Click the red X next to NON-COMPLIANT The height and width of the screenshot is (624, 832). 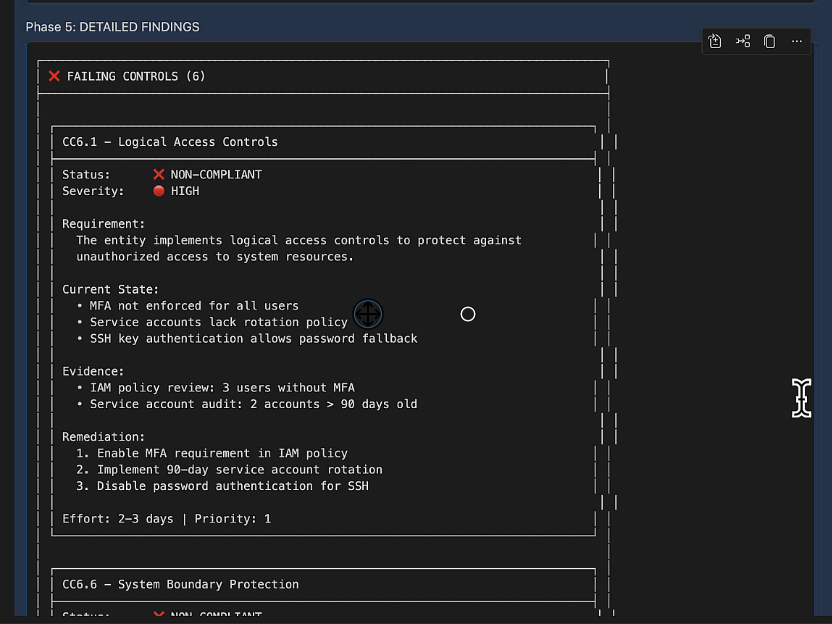click(x=158, y=174)
